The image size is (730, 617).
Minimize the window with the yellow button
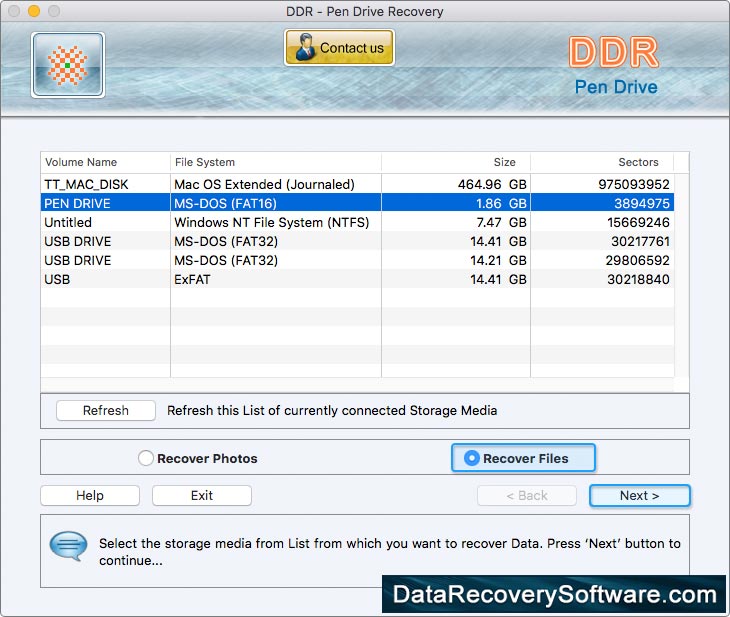(34, 11)
